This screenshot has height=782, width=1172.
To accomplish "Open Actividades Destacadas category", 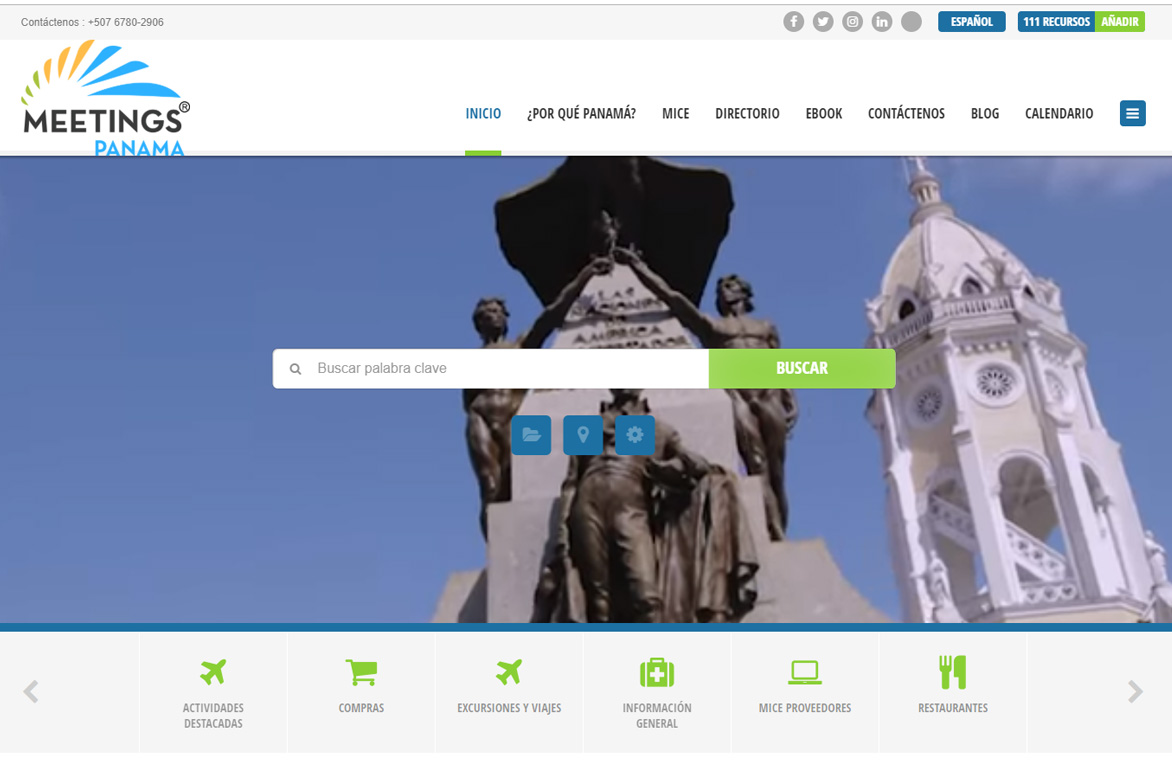I will tap(213, 693).
